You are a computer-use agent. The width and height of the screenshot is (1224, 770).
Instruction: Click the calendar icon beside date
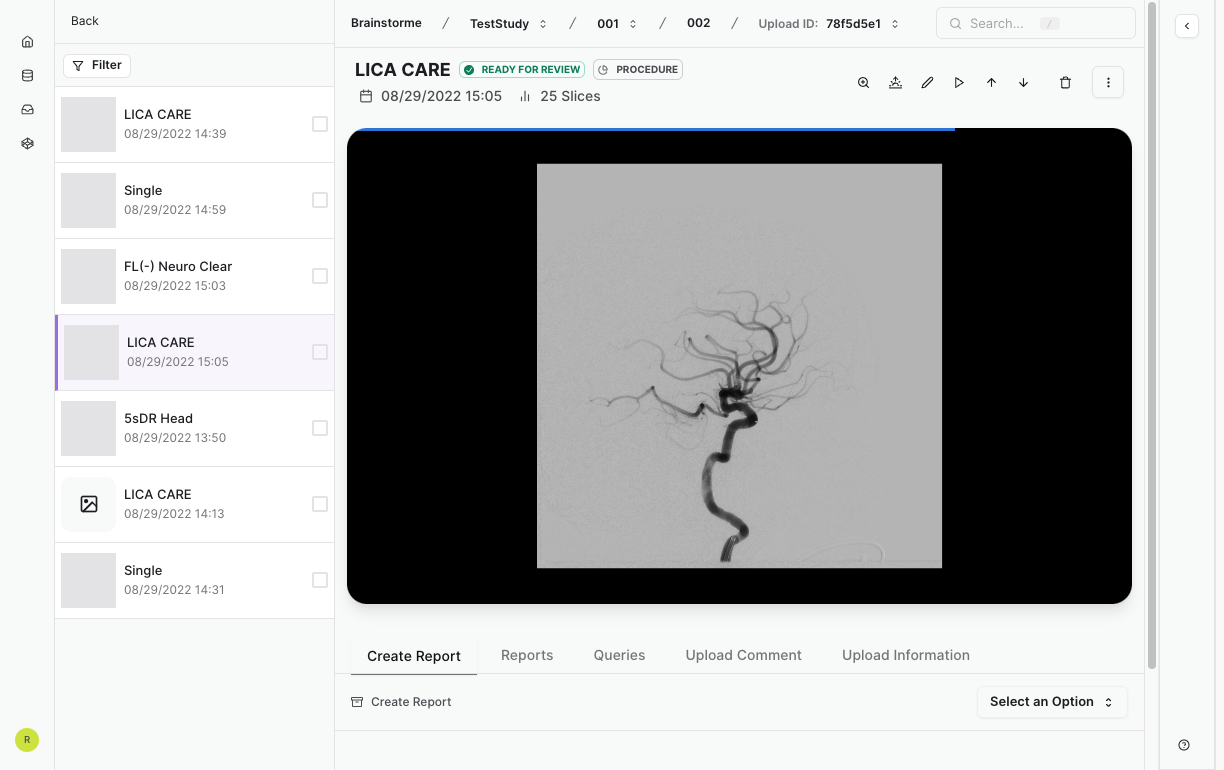coord(366,96)
